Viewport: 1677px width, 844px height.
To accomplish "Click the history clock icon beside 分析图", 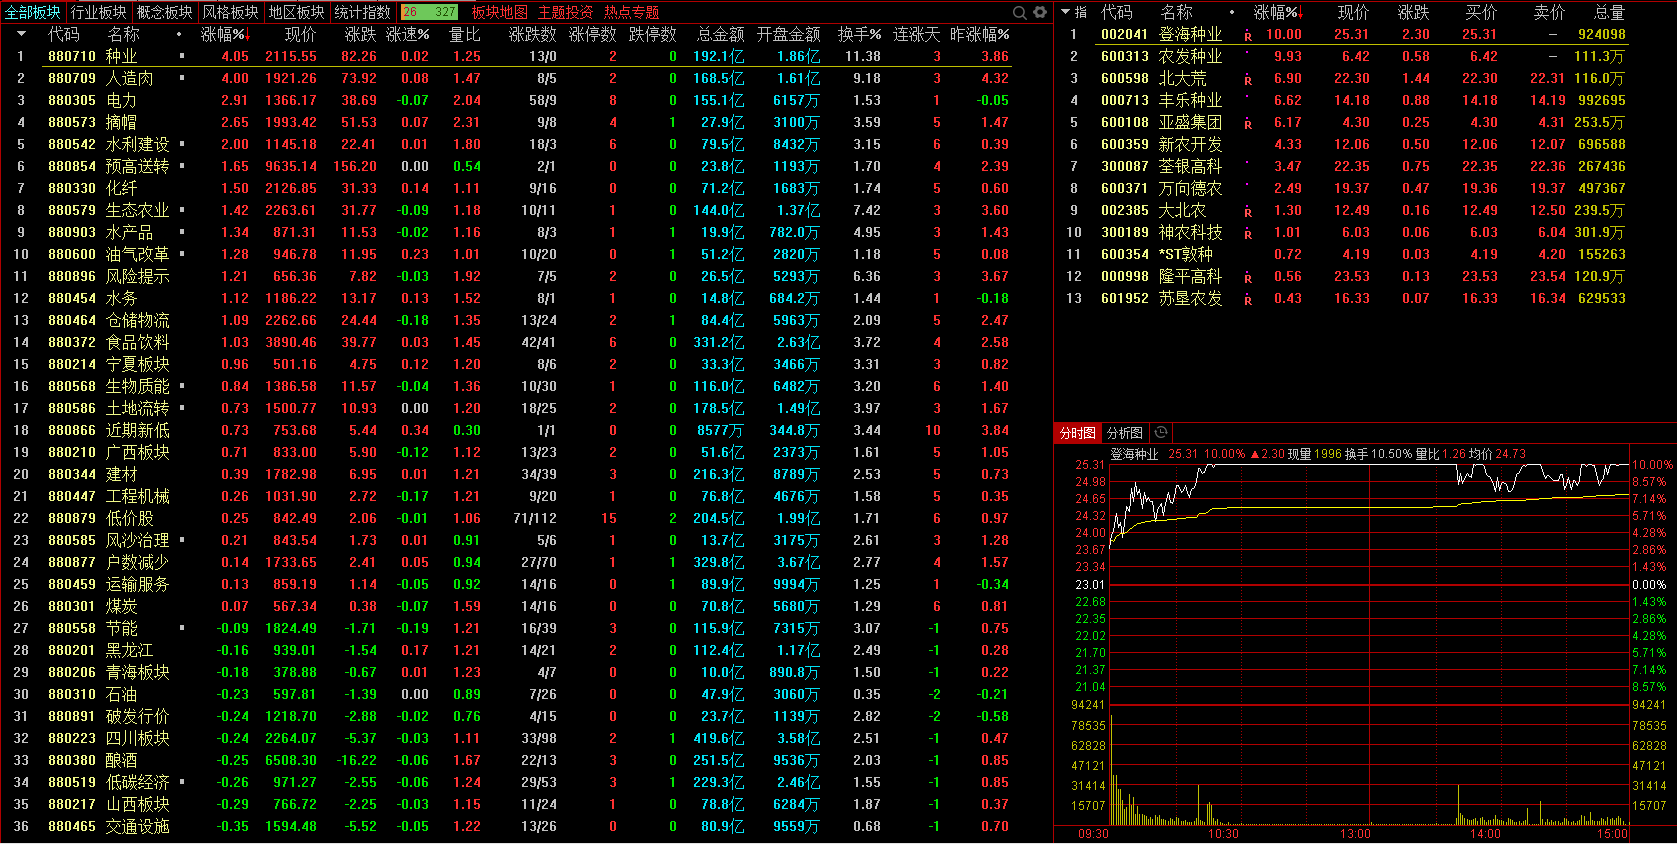I will click(1161, 433).
